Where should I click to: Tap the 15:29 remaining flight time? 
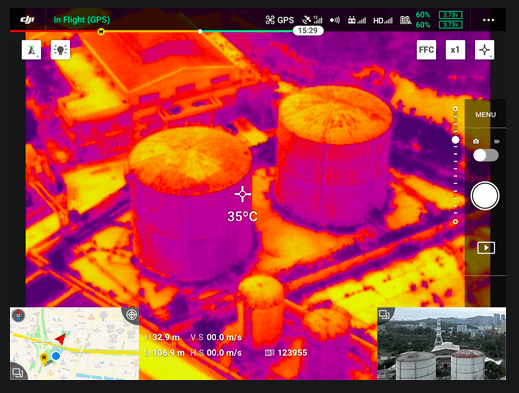click(x=308, y=31)
